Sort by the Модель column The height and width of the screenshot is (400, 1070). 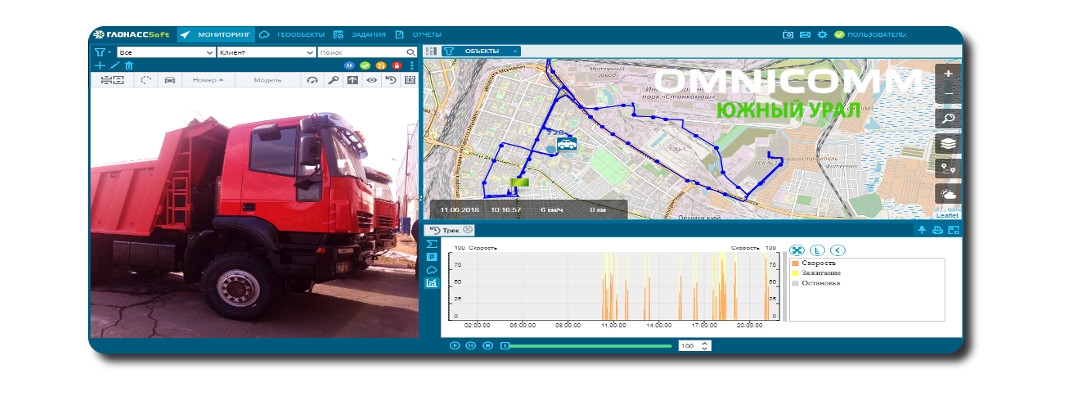coord(268,80)
